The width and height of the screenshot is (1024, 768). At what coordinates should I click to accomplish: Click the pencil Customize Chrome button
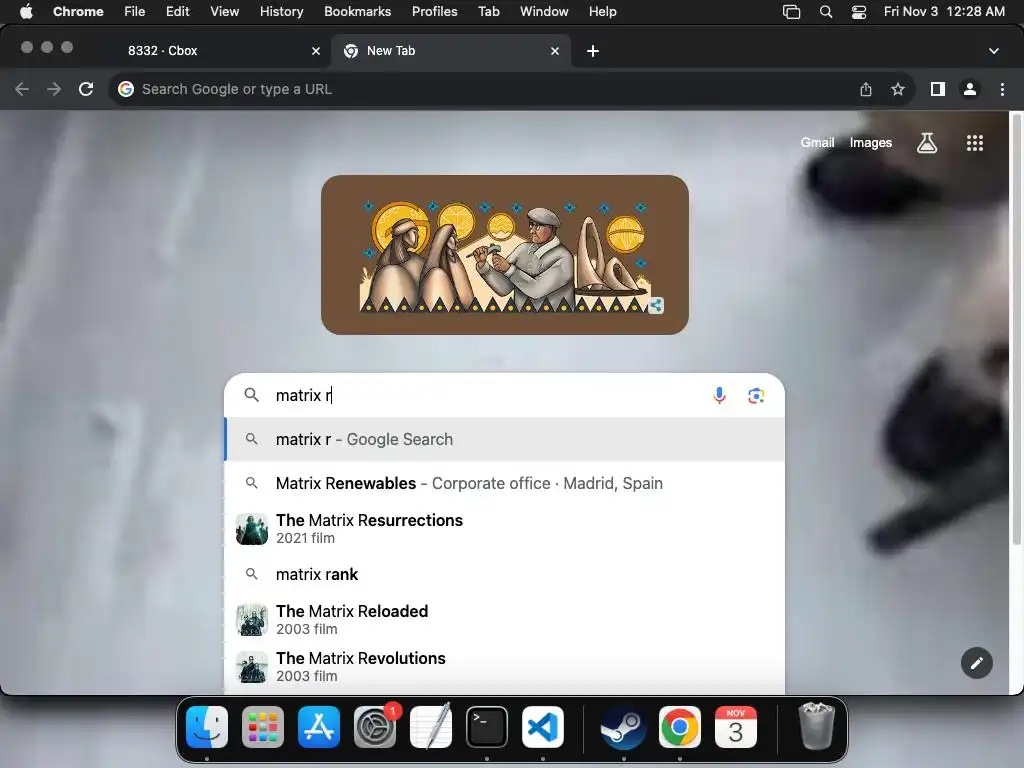click(976, 663)
